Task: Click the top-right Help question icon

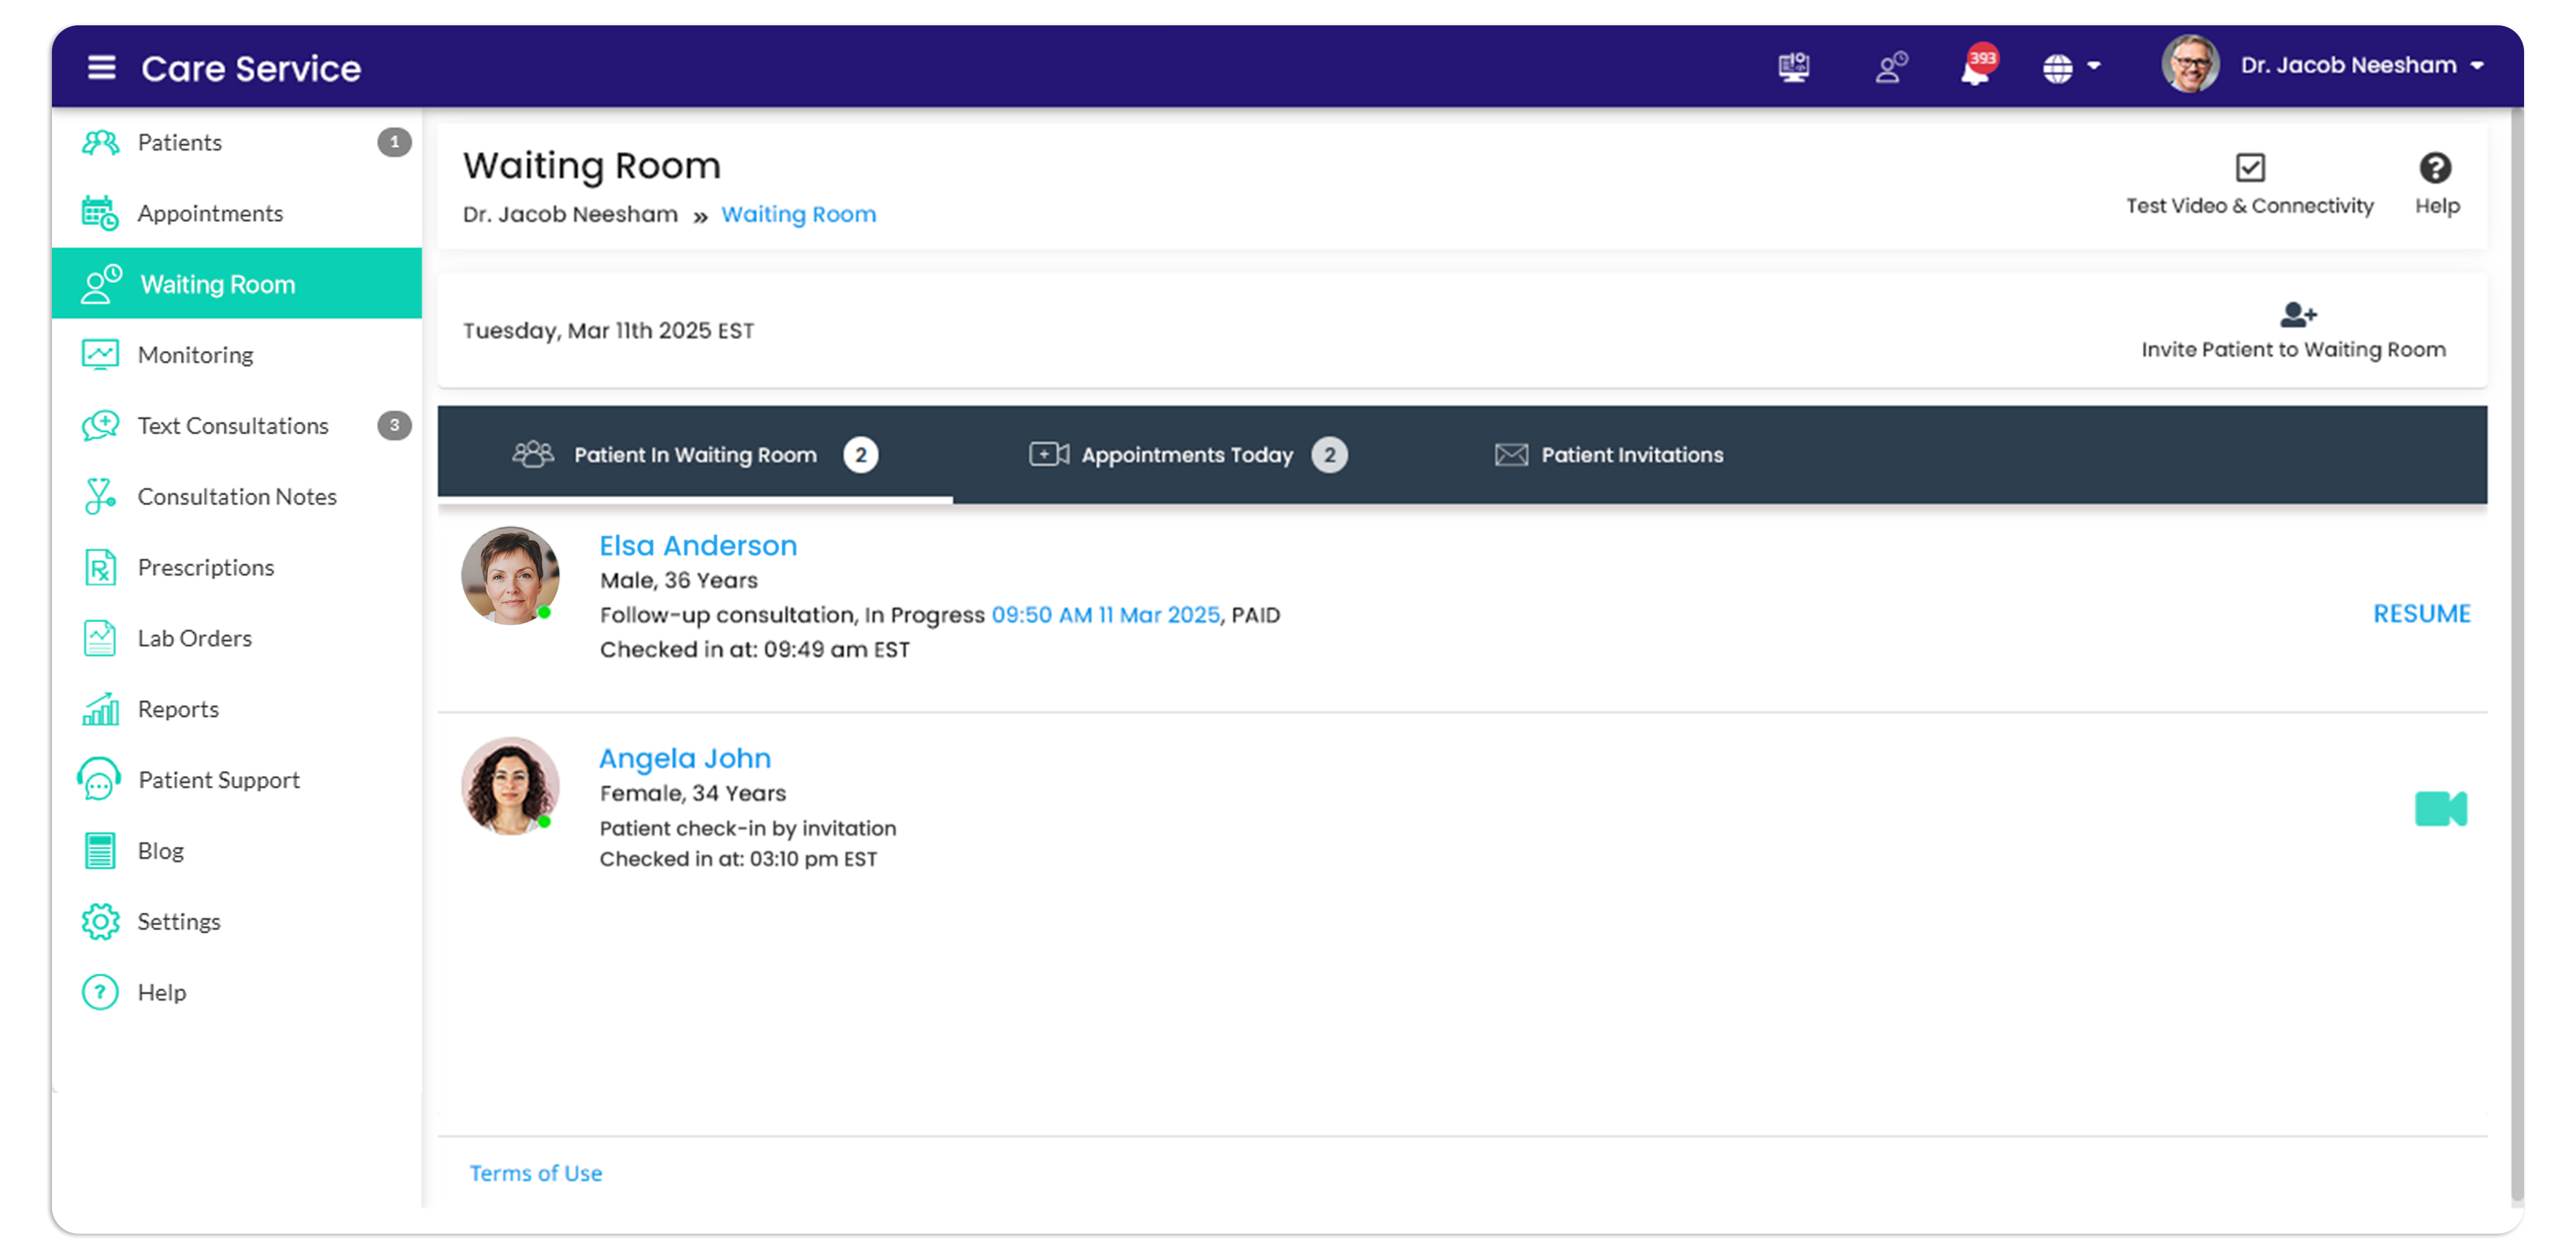Action: click(2435, 167)
